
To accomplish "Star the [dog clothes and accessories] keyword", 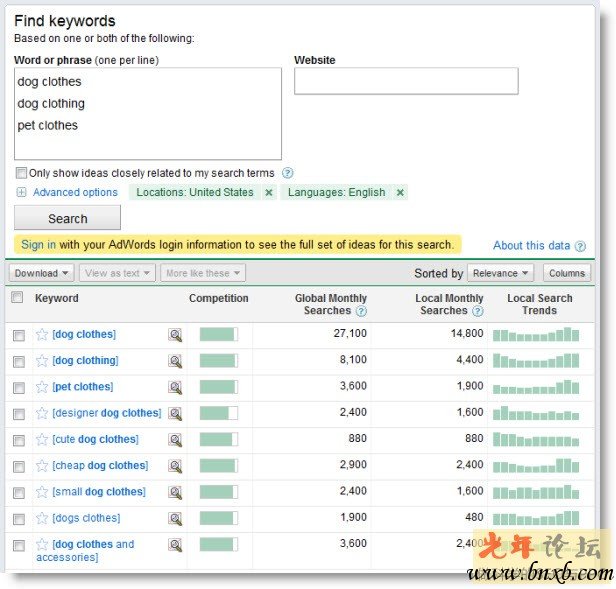I will [x=42, y=545].
